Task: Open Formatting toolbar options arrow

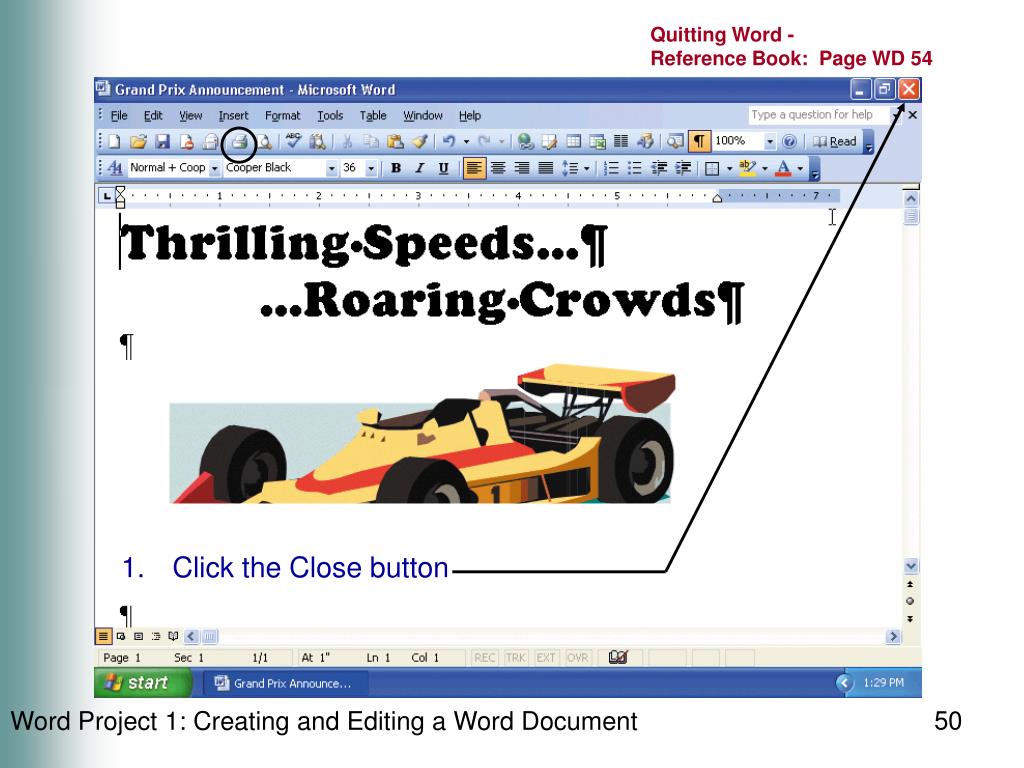Action: coord(815,168)
